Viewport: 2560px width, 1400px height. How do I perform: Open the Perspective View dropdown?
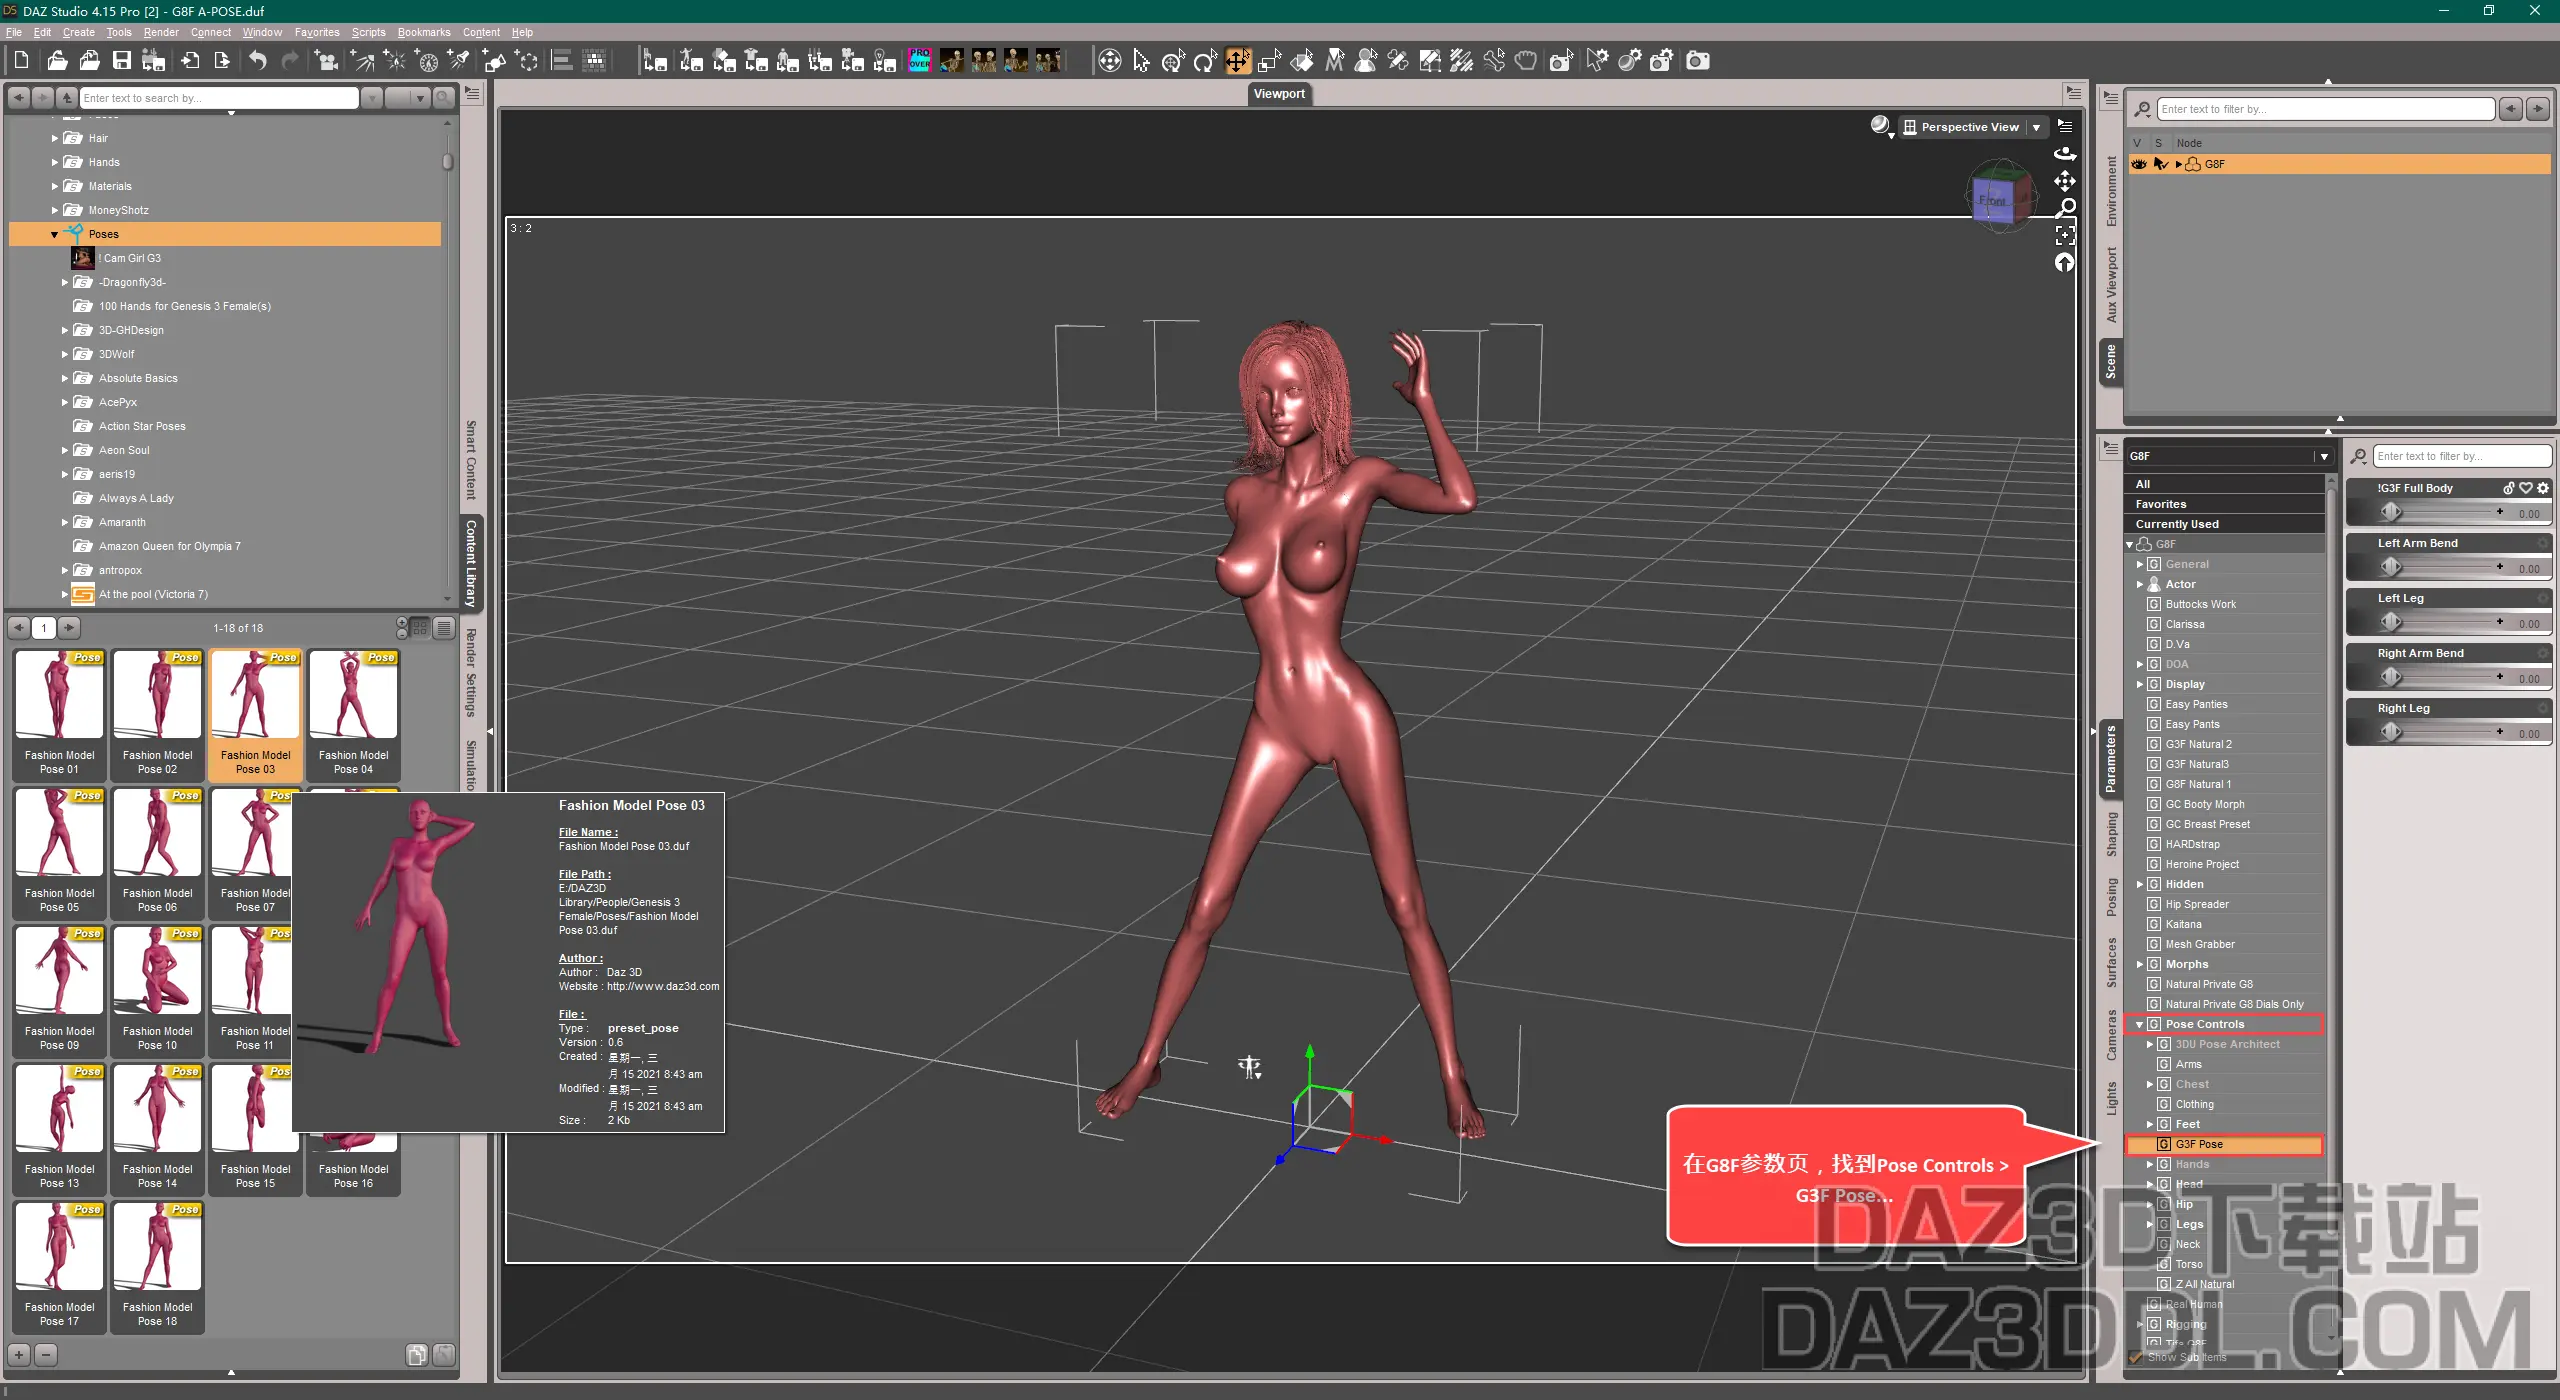(x=1974, y=127)
